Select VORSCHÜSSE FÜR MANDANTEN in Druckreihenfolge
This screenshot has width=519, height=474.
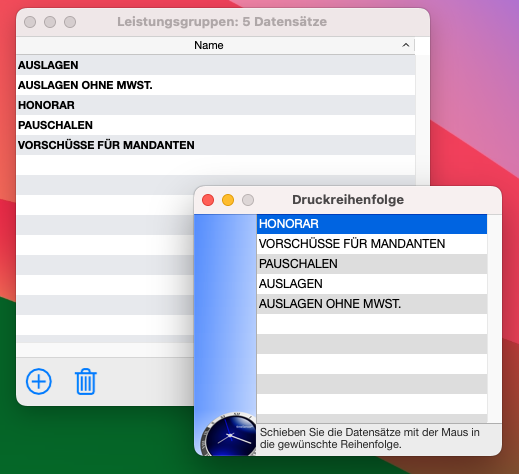point(372,244)
